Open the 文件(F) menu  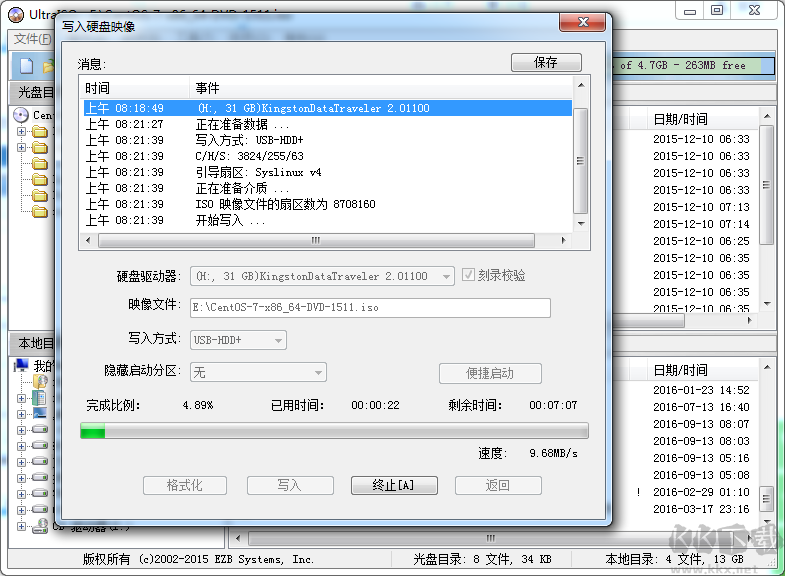pos(32,39)
